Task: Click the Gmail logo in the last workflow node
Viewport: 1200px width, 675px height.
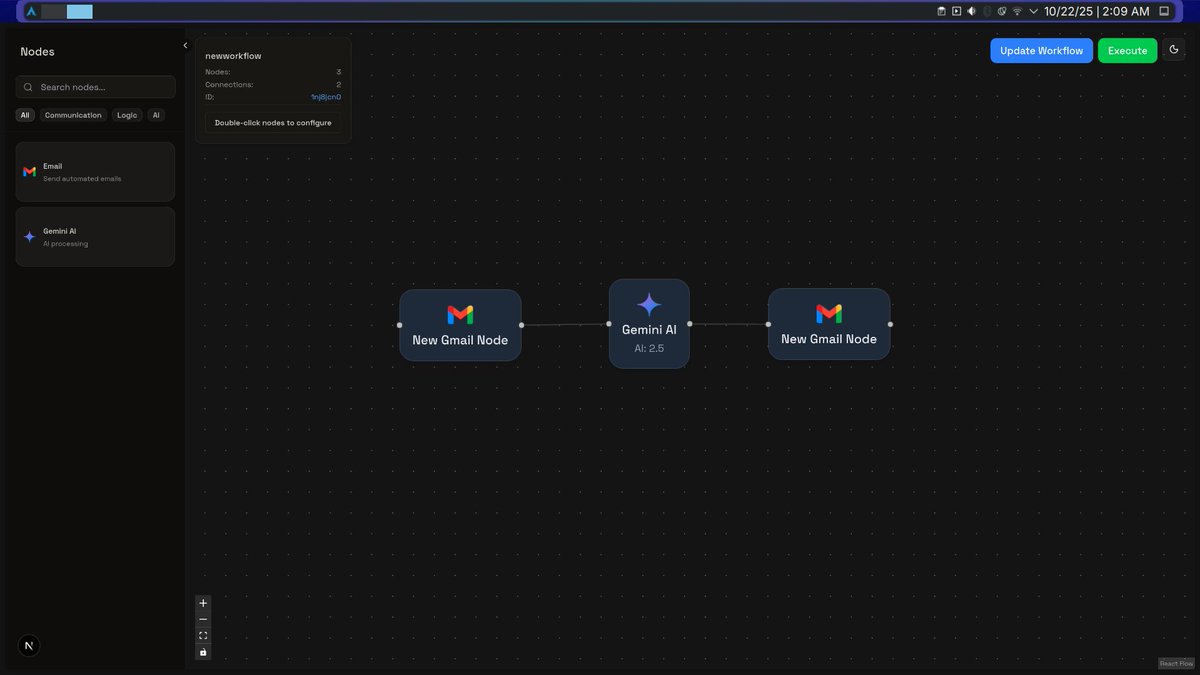Action: click(829, 314)
